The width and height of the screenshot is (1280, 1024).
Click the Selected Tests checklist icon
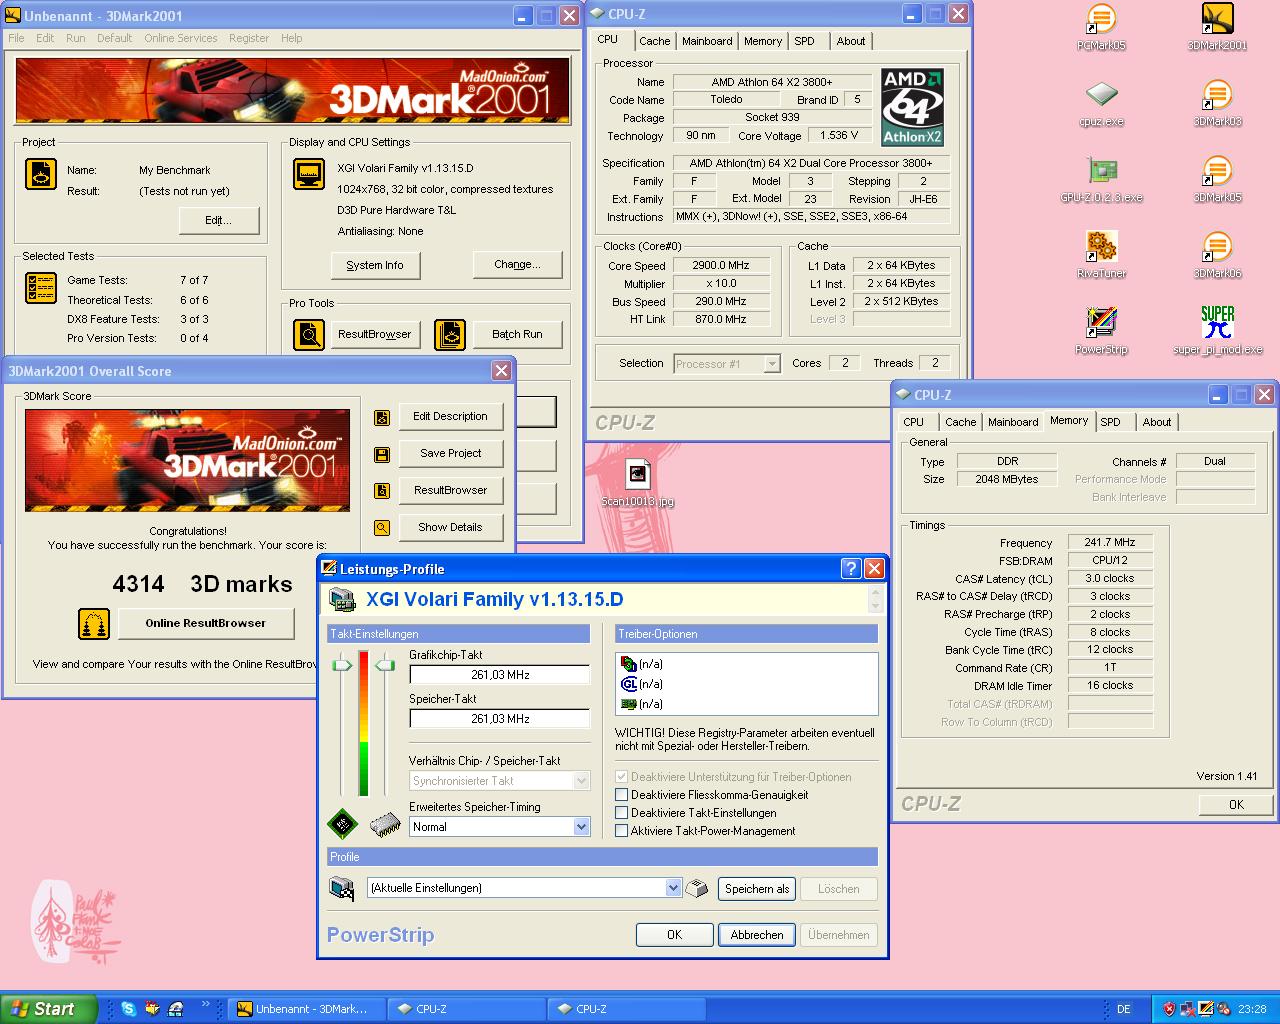(x=41, y=288)
